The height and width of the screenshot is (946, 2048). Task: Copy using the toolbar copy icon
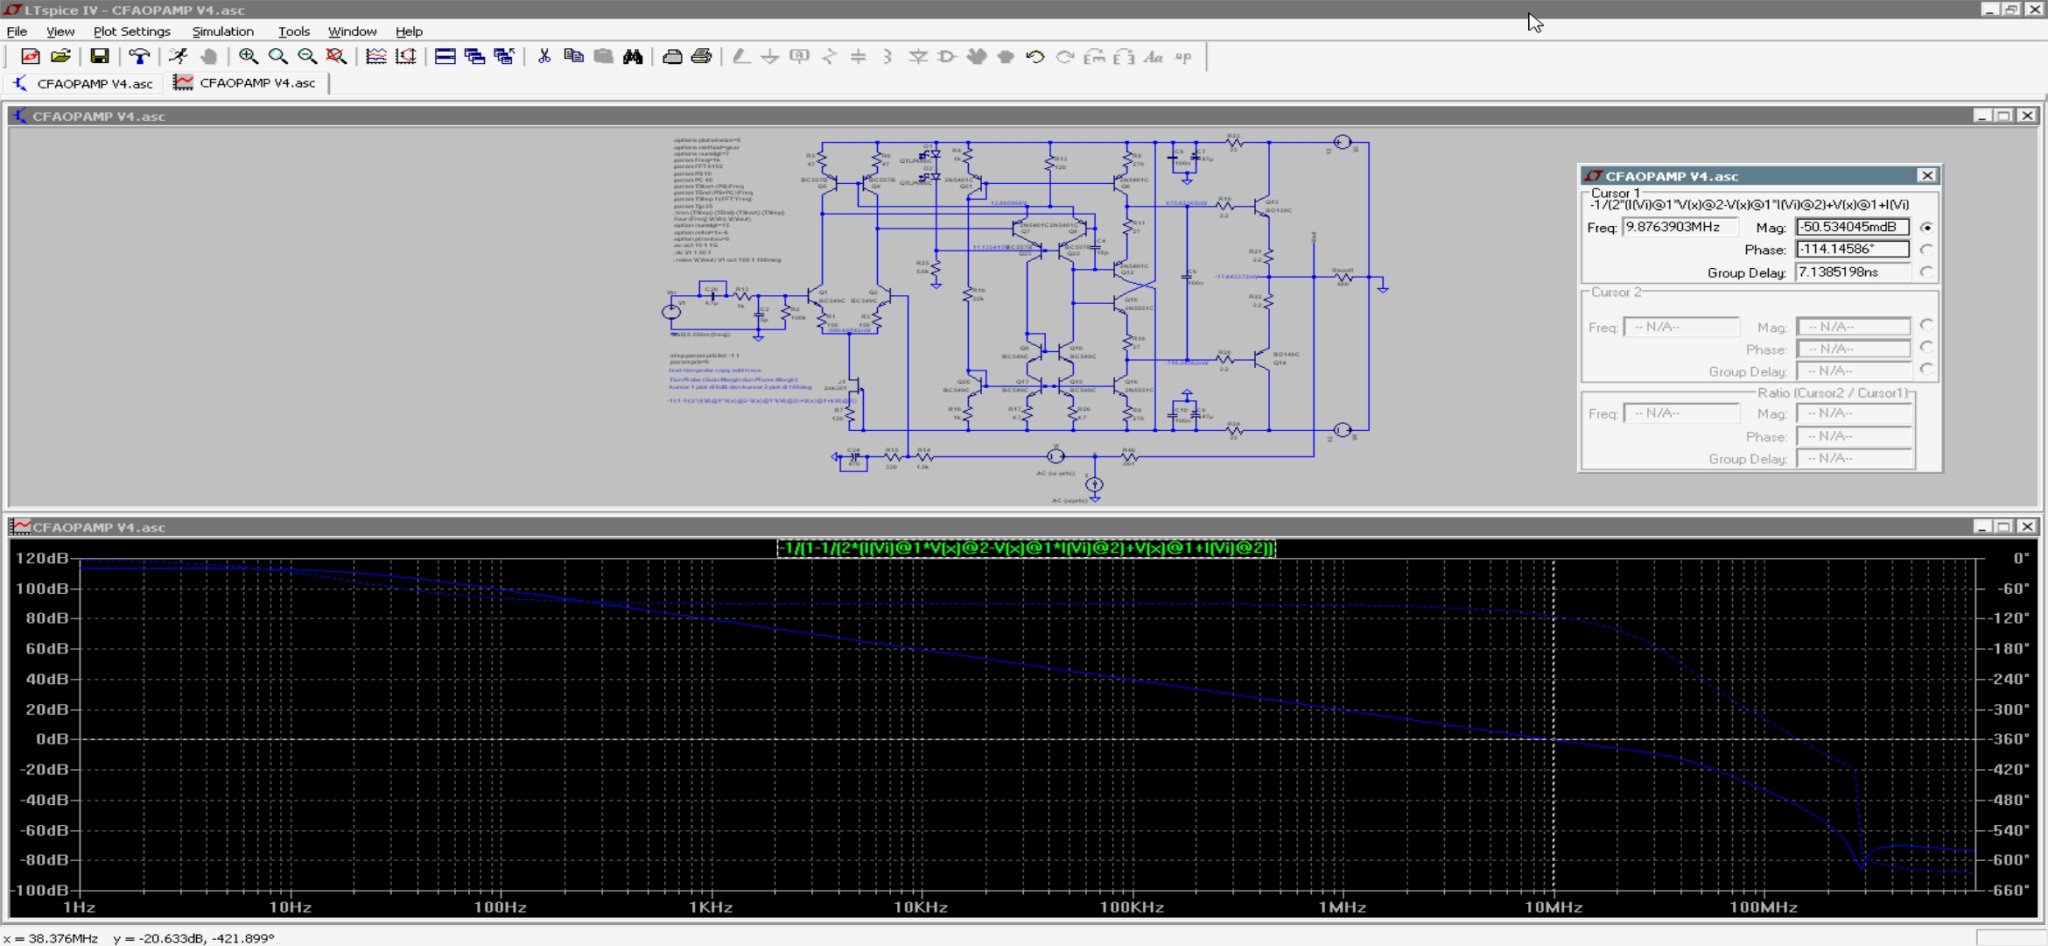[x=574, y=57]
